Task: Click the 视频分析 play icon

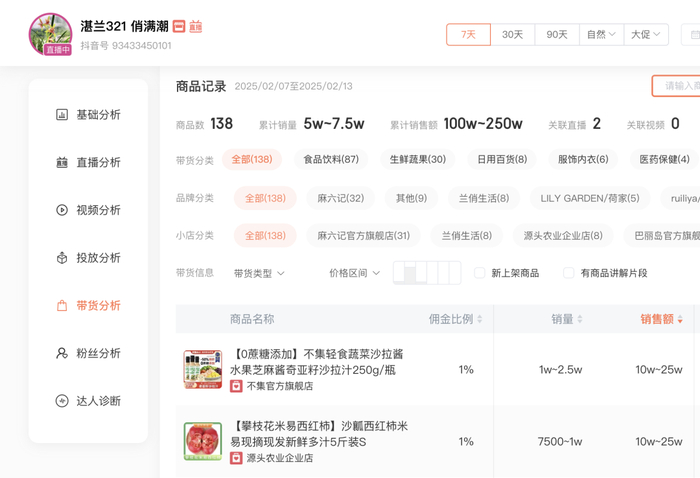Action: pyautogui.click(x=62, y=210)
